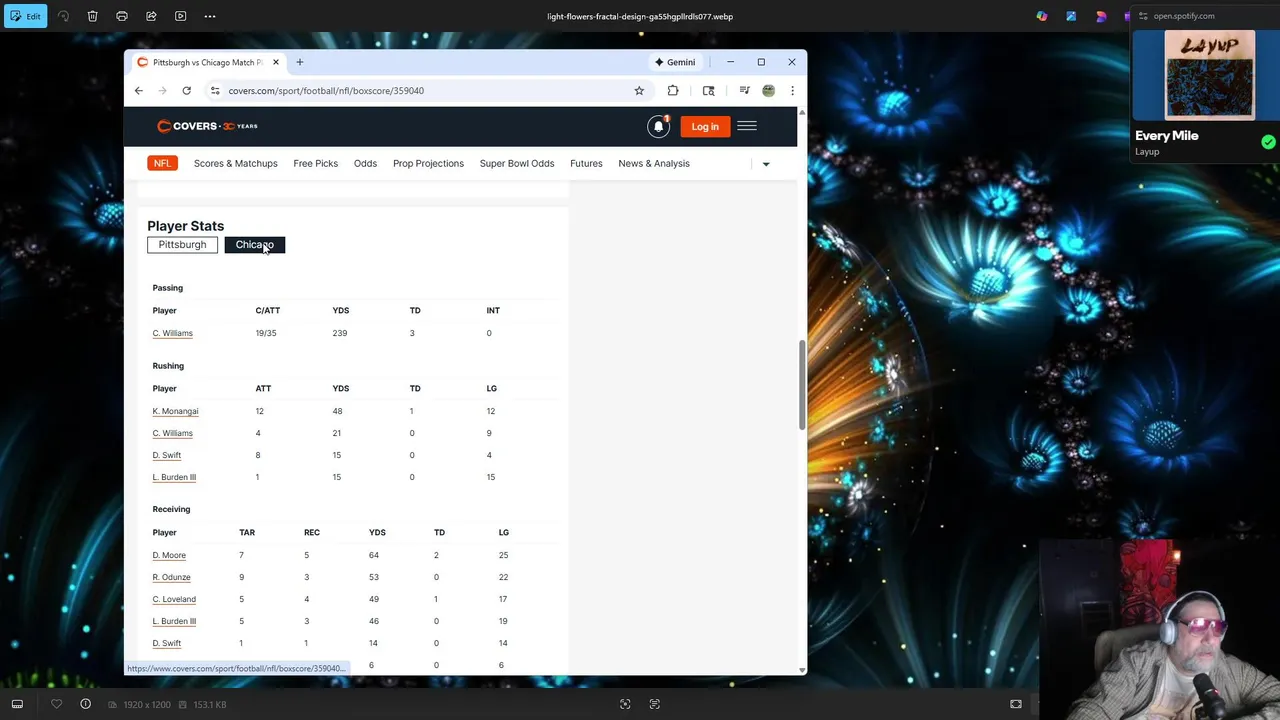Image resolution: width=1280 pixels, height=720 pixels.
Task: Click the print icon in Photos toolbar
Action: [122, 16]
